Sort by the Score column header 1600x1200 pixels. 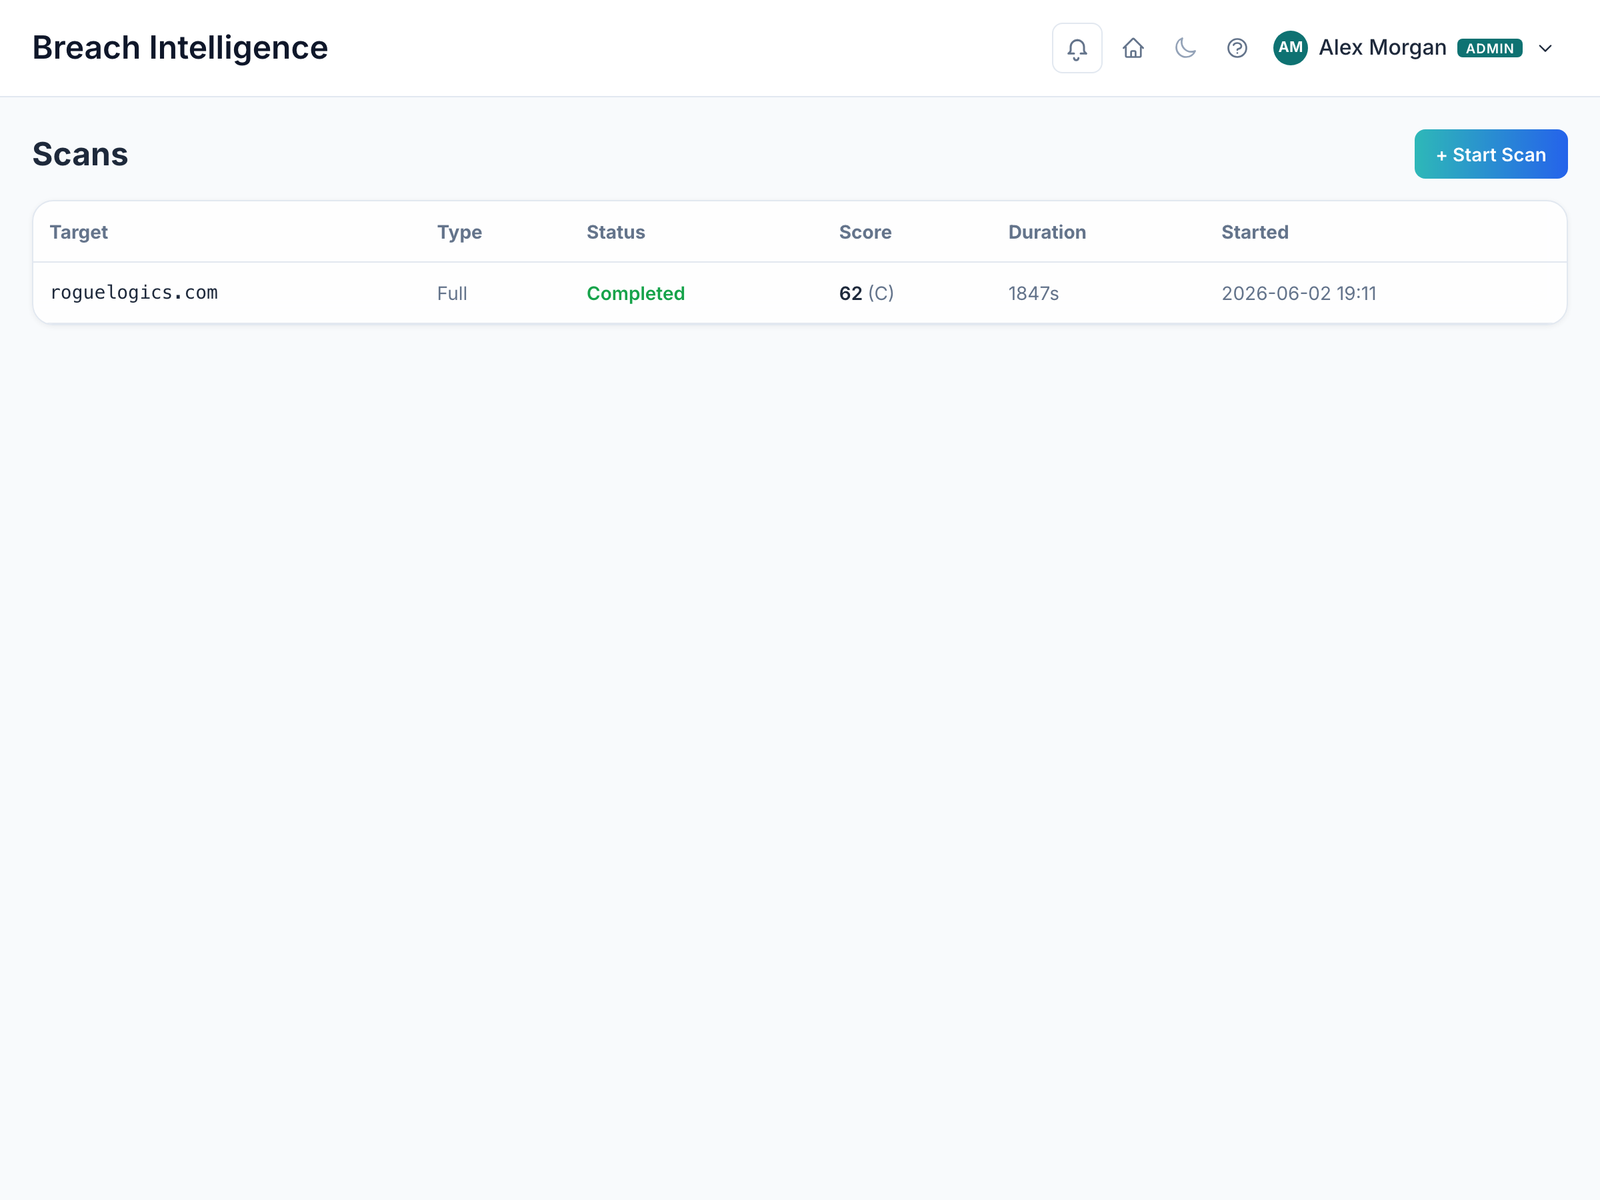coord(865,232)
